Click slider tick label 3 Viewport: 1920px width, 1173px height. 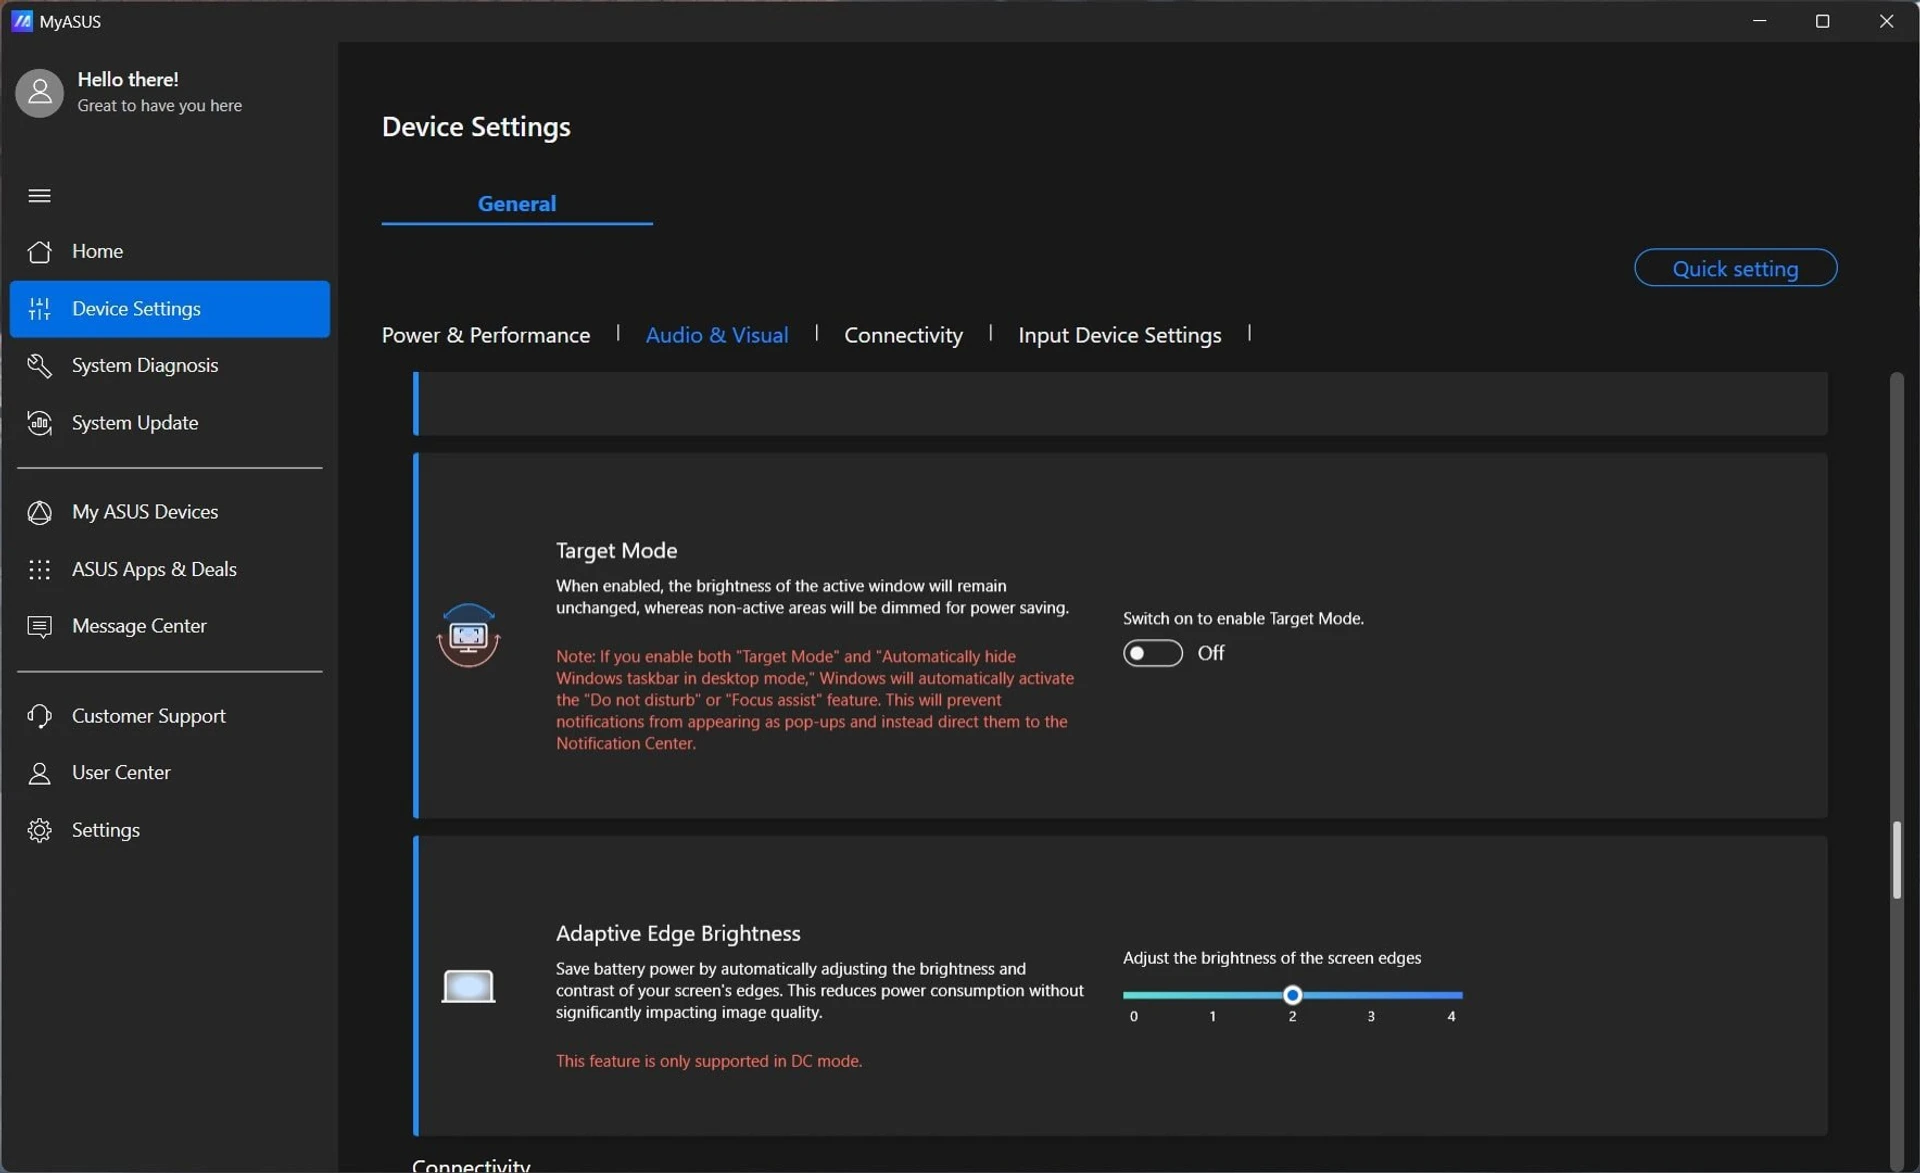tap(1370, 1016)
